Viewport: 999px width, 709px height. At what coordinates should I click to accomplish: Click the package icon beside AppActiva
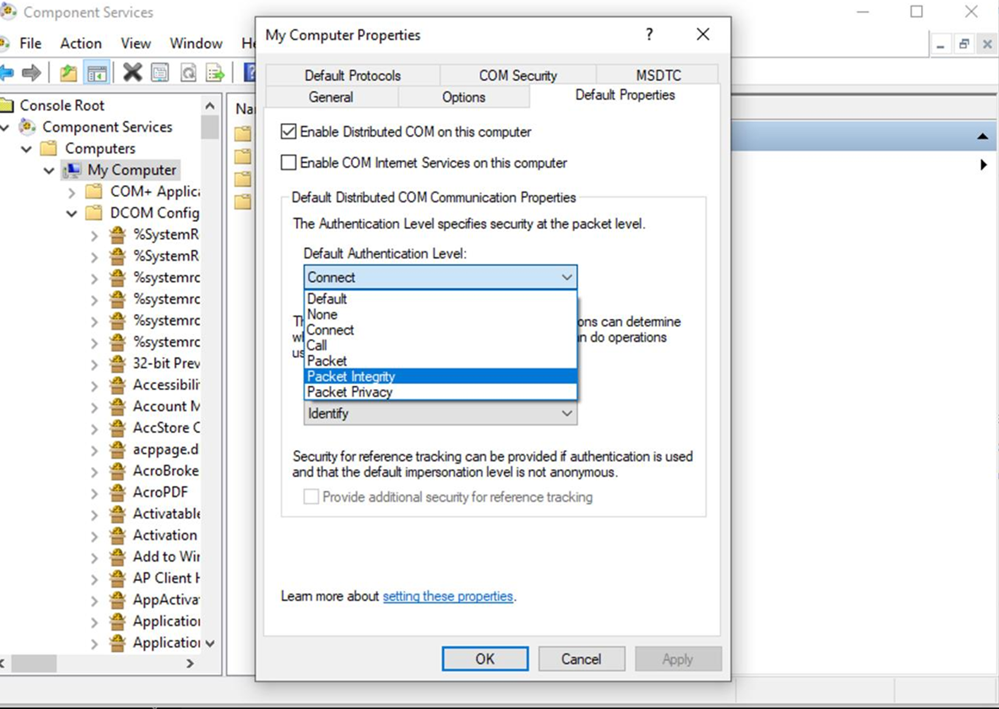coord(117,599)
